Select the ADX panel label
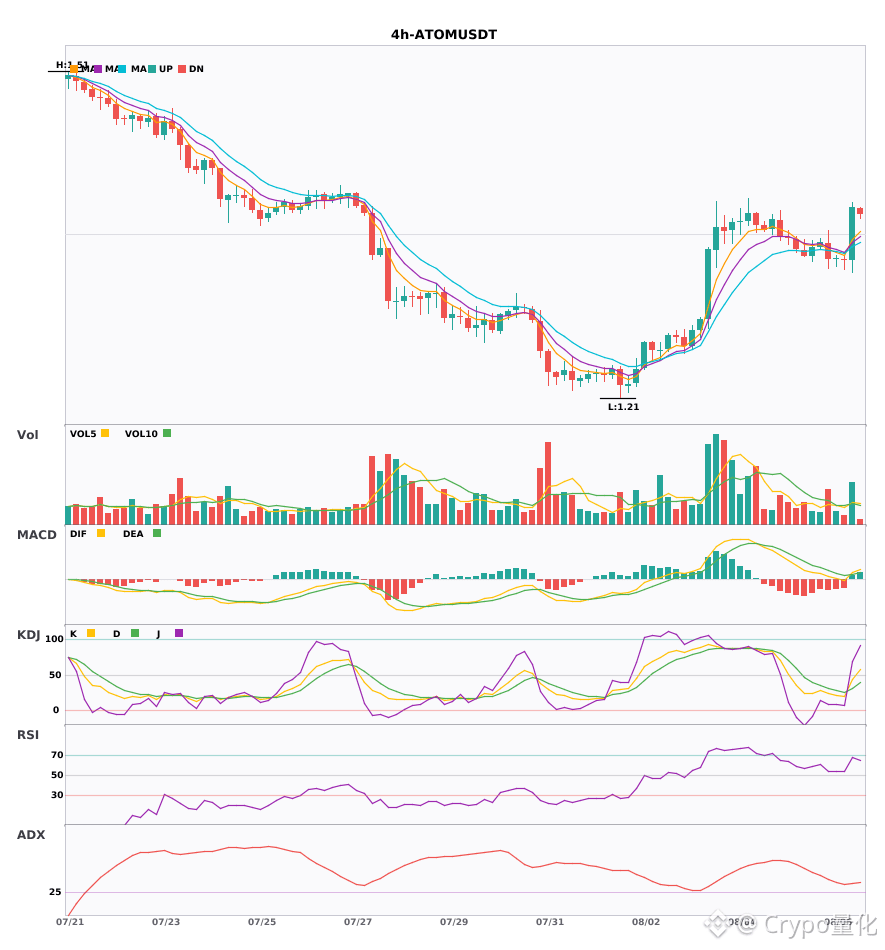 (x=31, y=835)
